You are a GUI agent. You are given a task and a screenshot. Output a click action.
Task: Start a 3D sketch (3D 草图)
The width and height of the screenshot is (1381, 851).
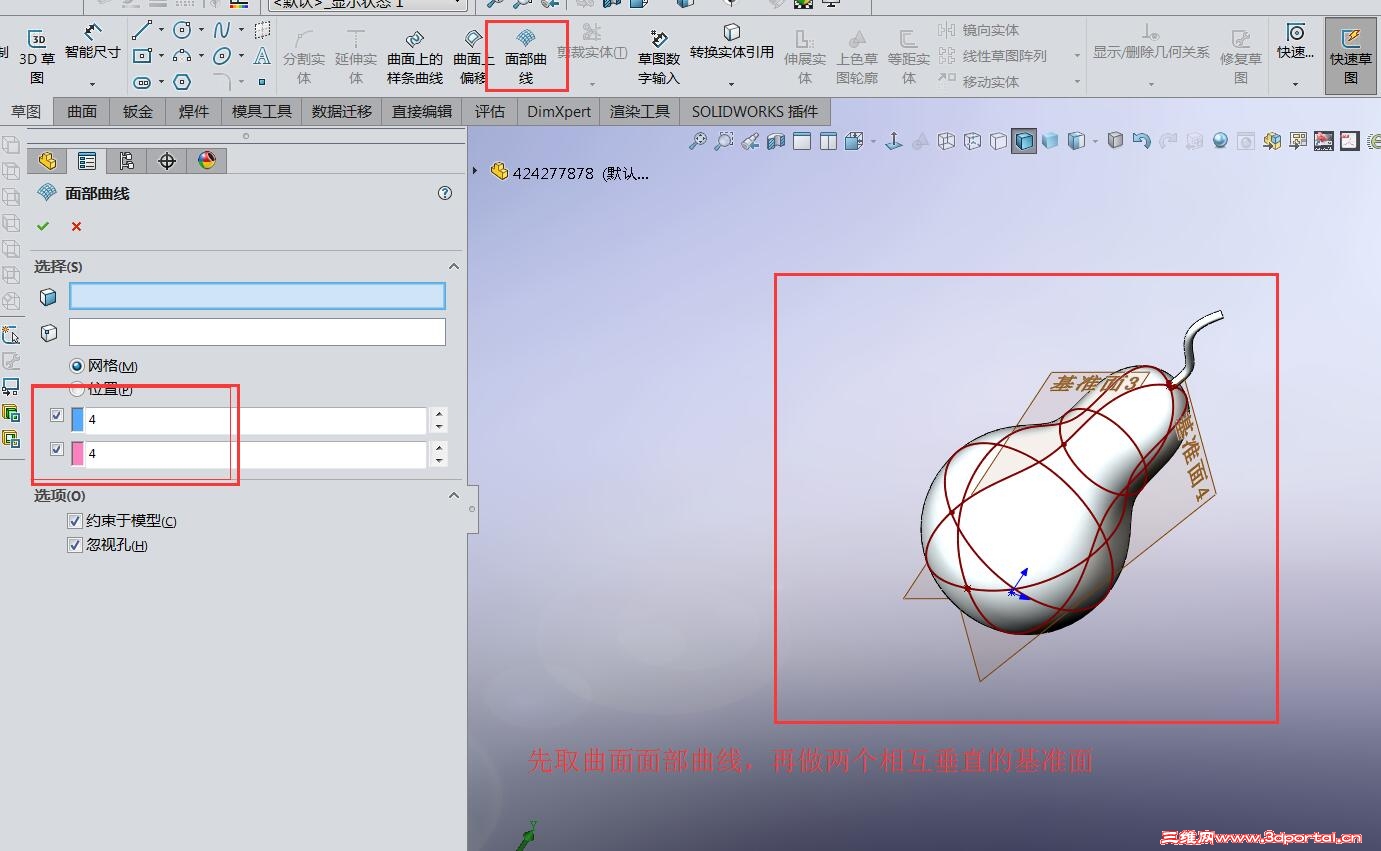[37, 57]
